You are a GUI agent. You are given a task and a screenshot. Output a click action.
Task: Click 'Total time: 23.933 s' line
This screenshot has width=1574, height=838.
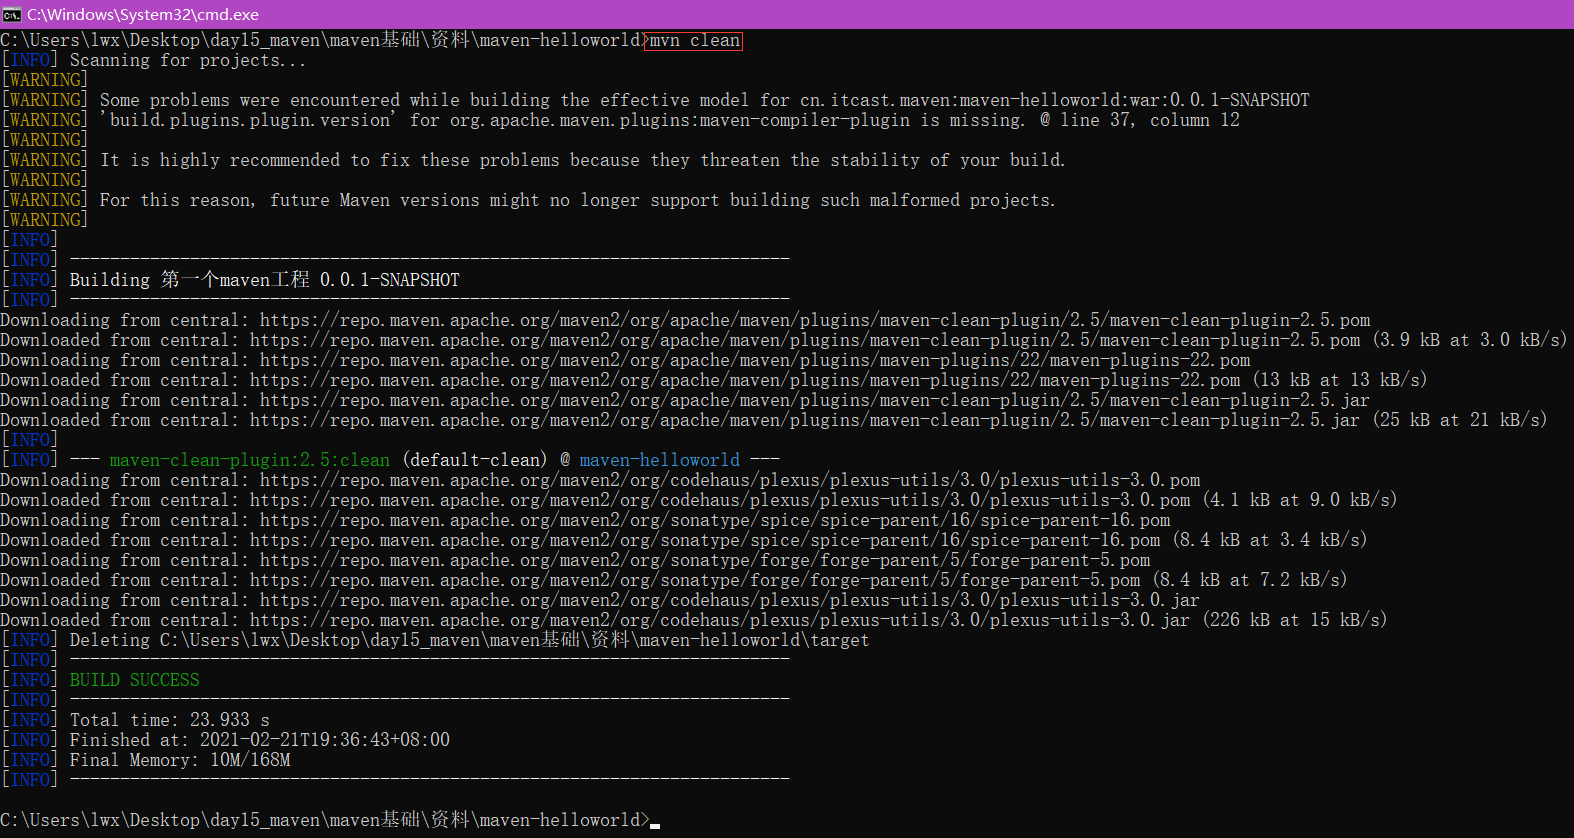[170, 721]
